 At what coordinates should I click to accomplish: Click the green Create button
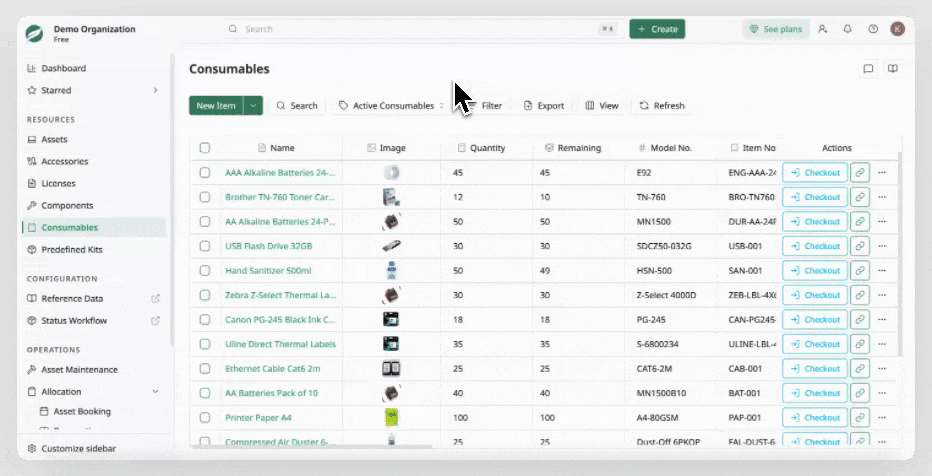pyautogui.click(x=657, y=29)
